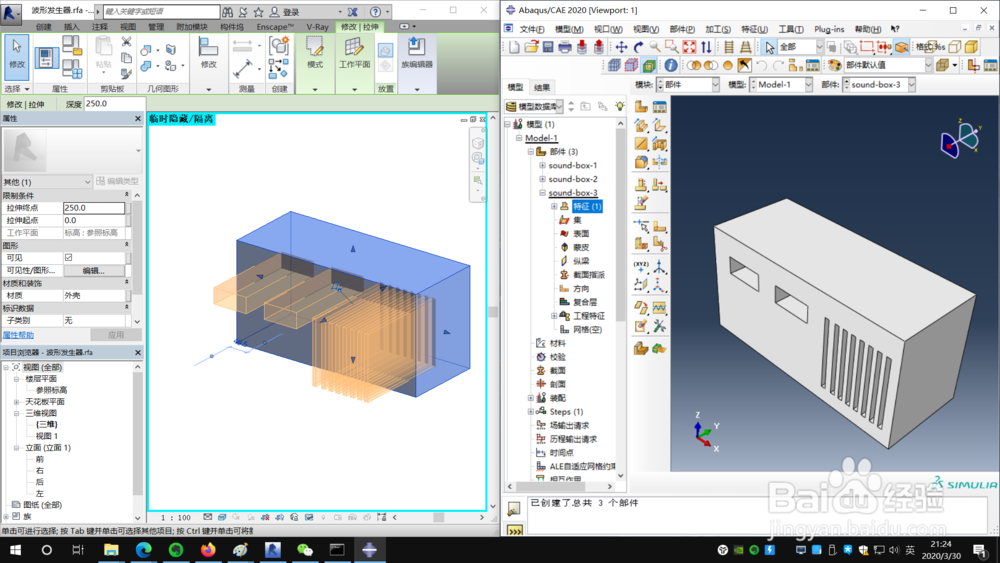Image resolution: width=1000 pixels, height=563 pixels.
Task: Open the Abaqus 模型(M) menu
Action: click(x=569, y=29)
